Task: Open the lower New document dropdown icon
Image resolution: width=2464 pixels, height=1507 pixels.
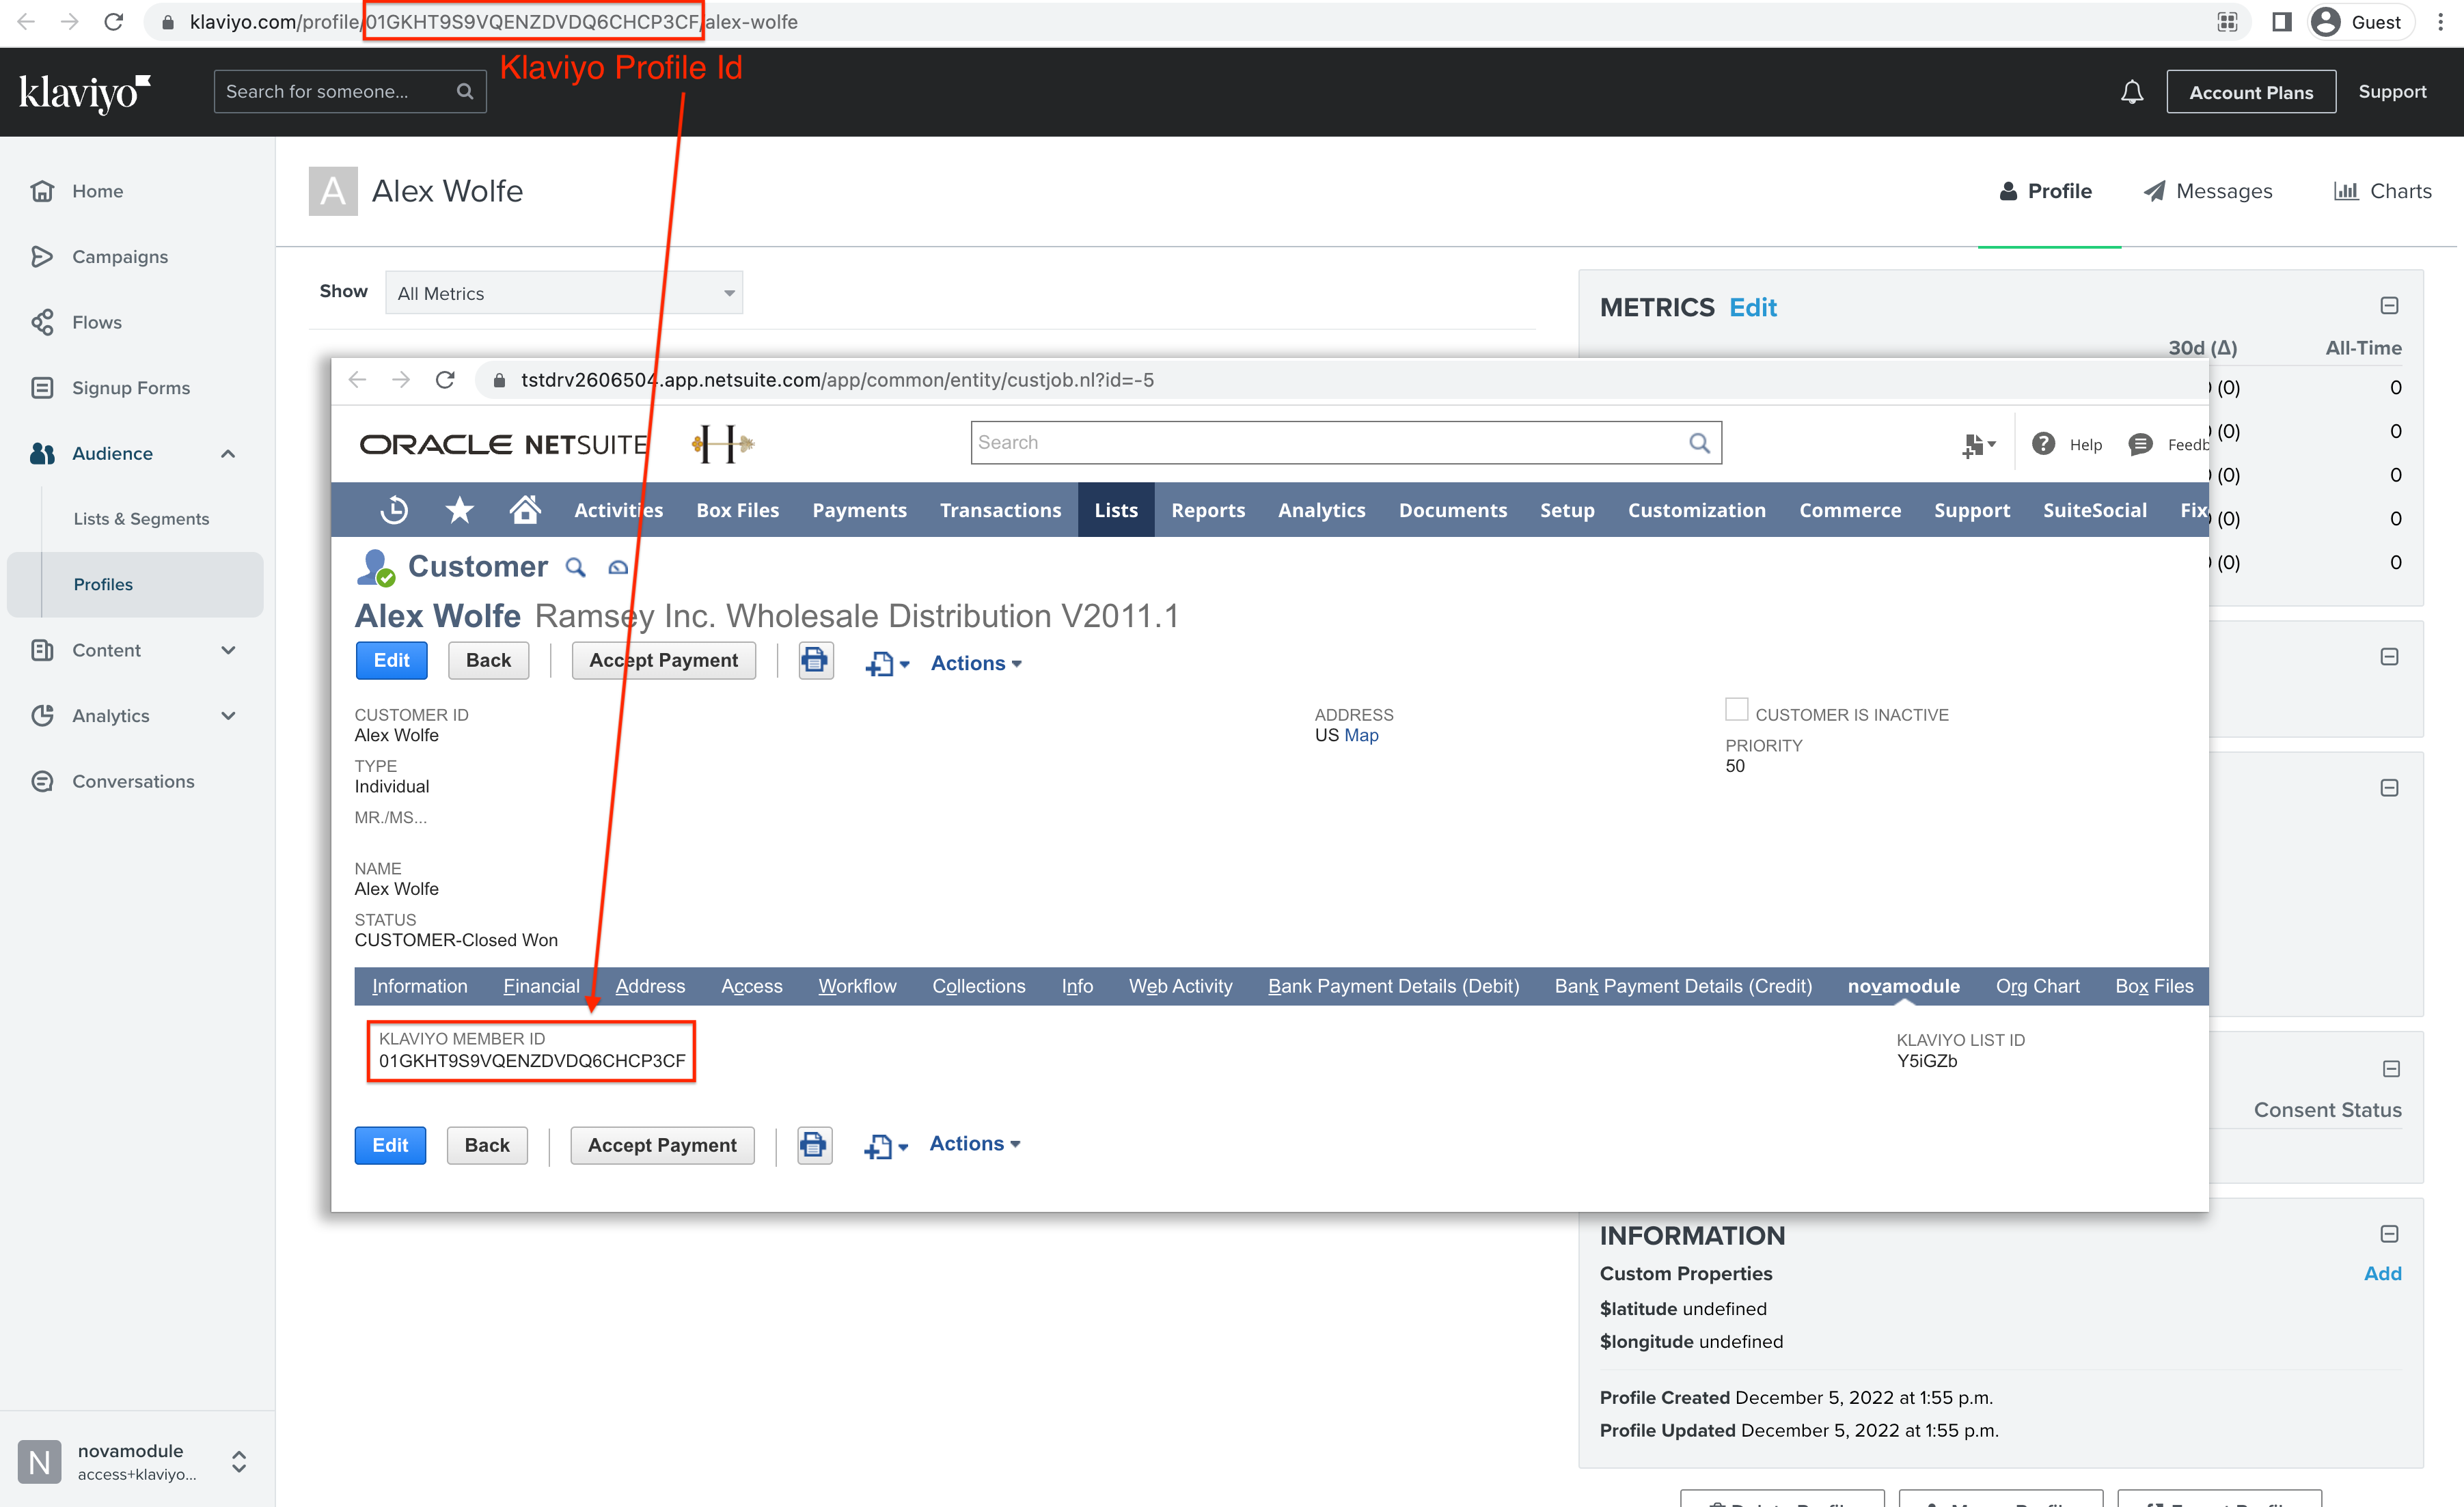Action: 886,1146
